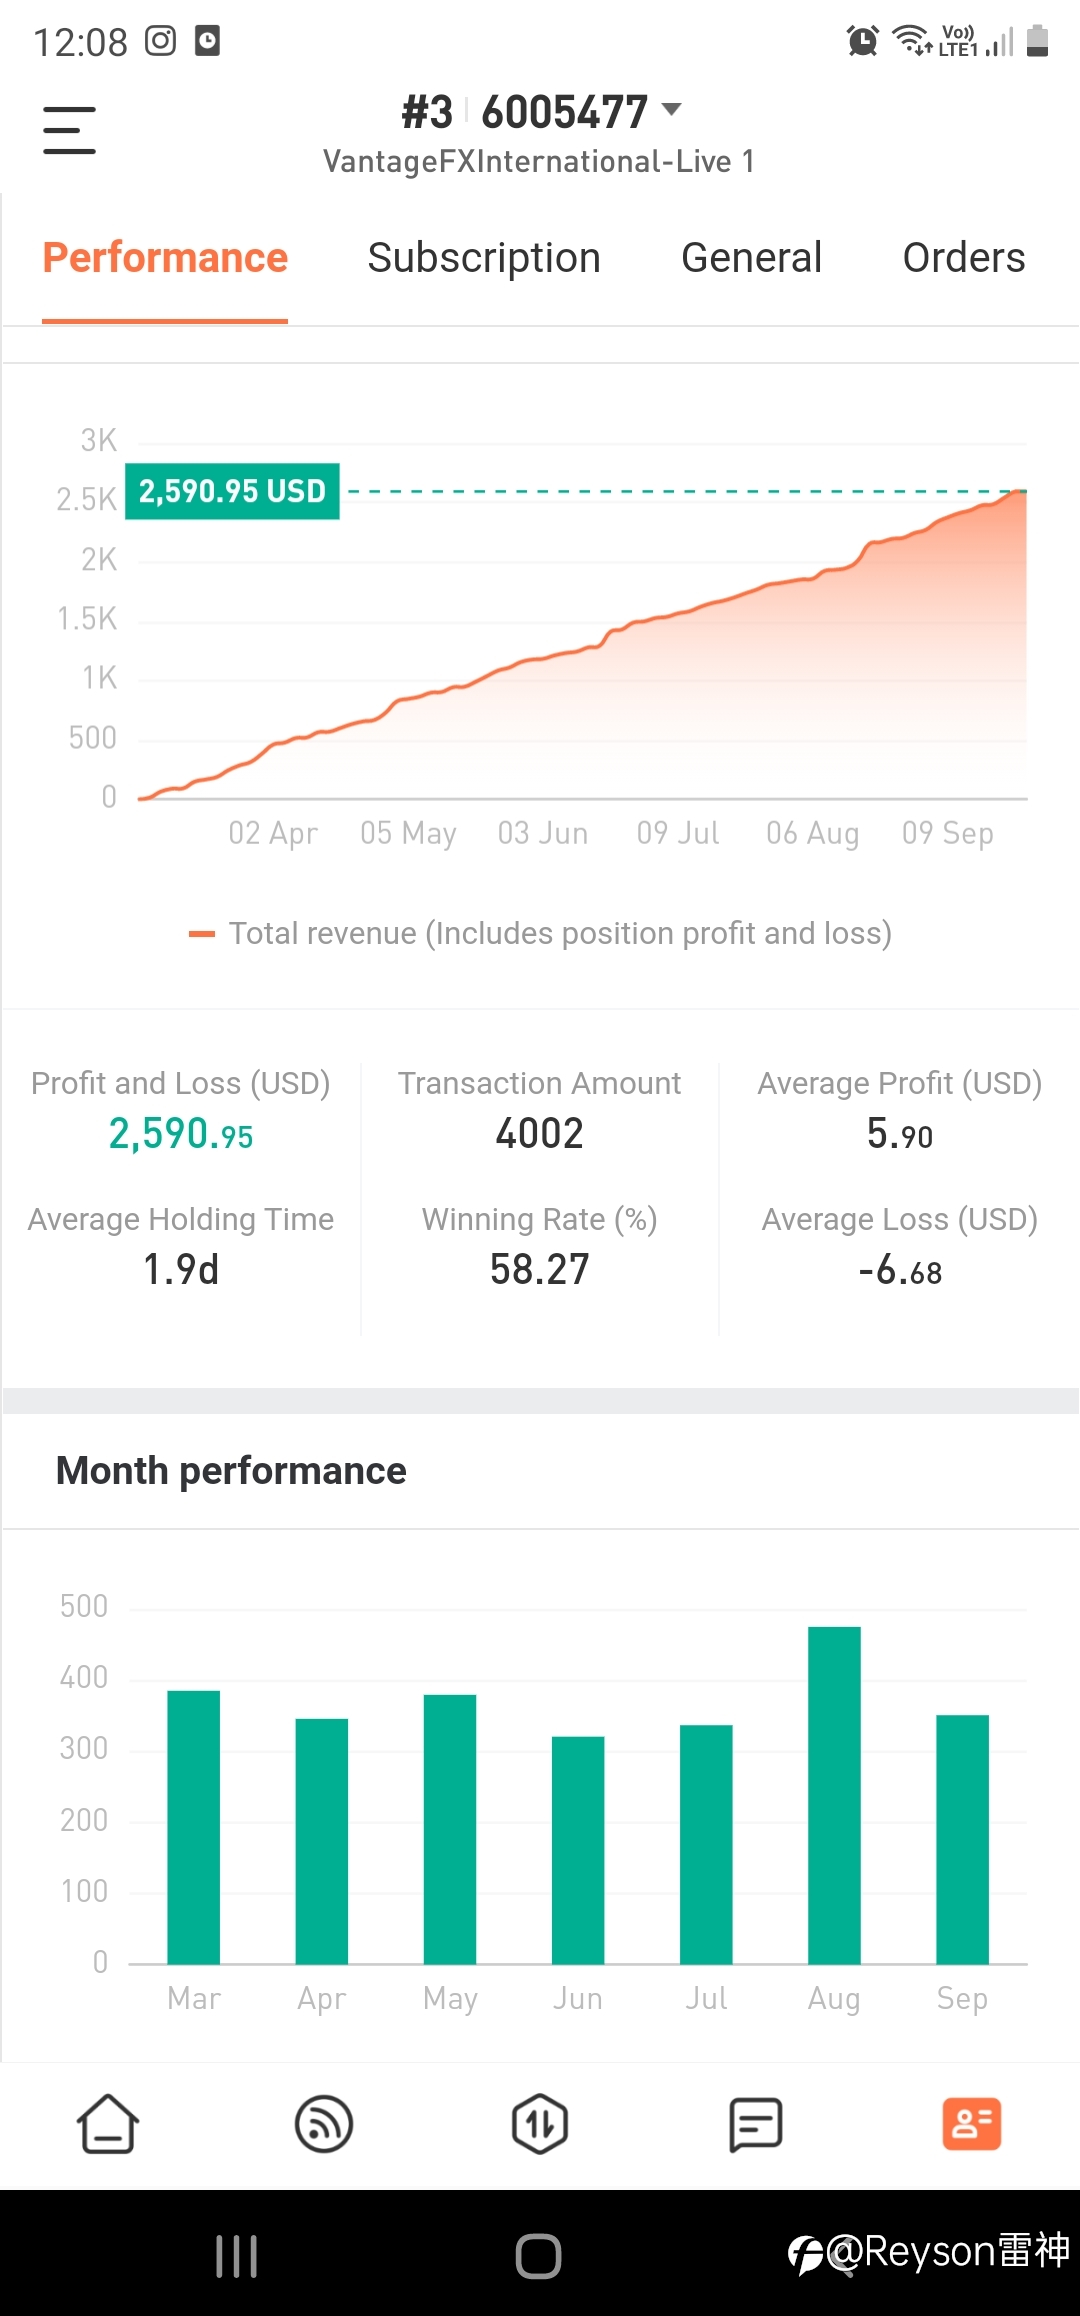Viewport: 1080px width, 2316px height.
Task: Open the trade hexagon icon in bottom bar
Action: pyautogui.click(x=540, y=2124)
